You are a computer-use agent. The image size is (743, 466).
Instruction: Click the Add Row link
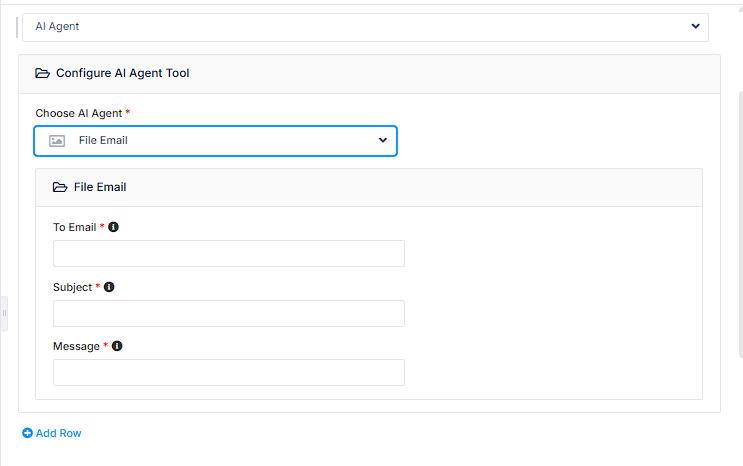[x=58, y=433]
